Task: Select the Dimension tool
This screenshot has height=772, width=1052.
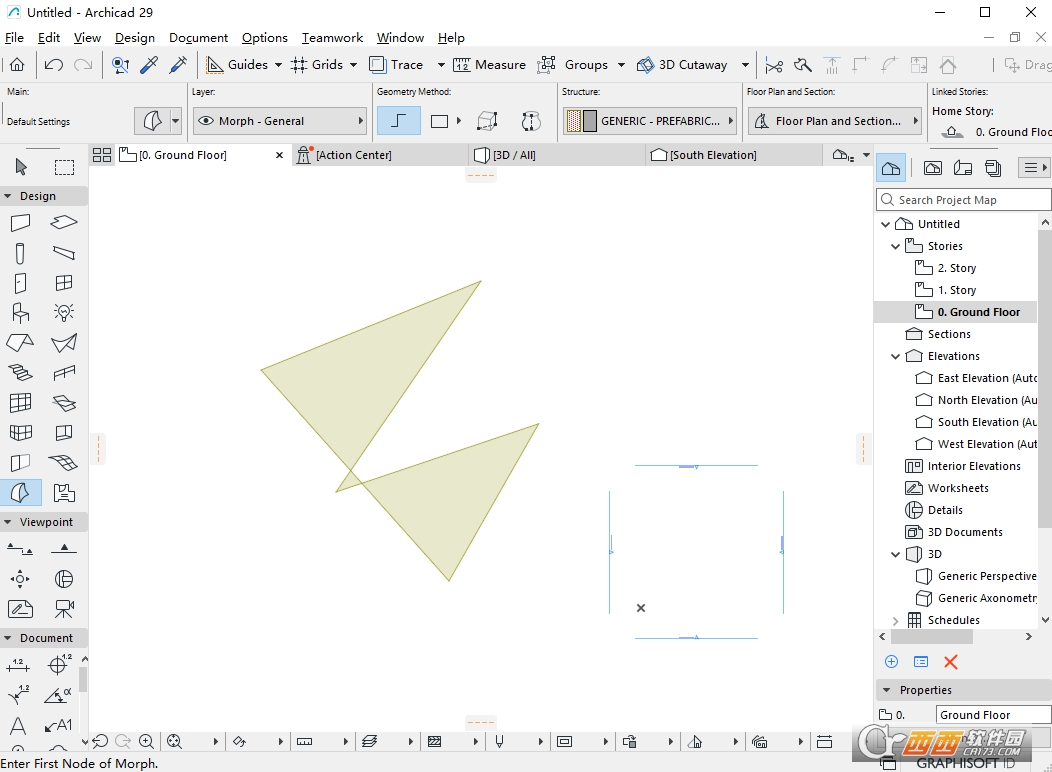Action: click(x=18, y=665)
